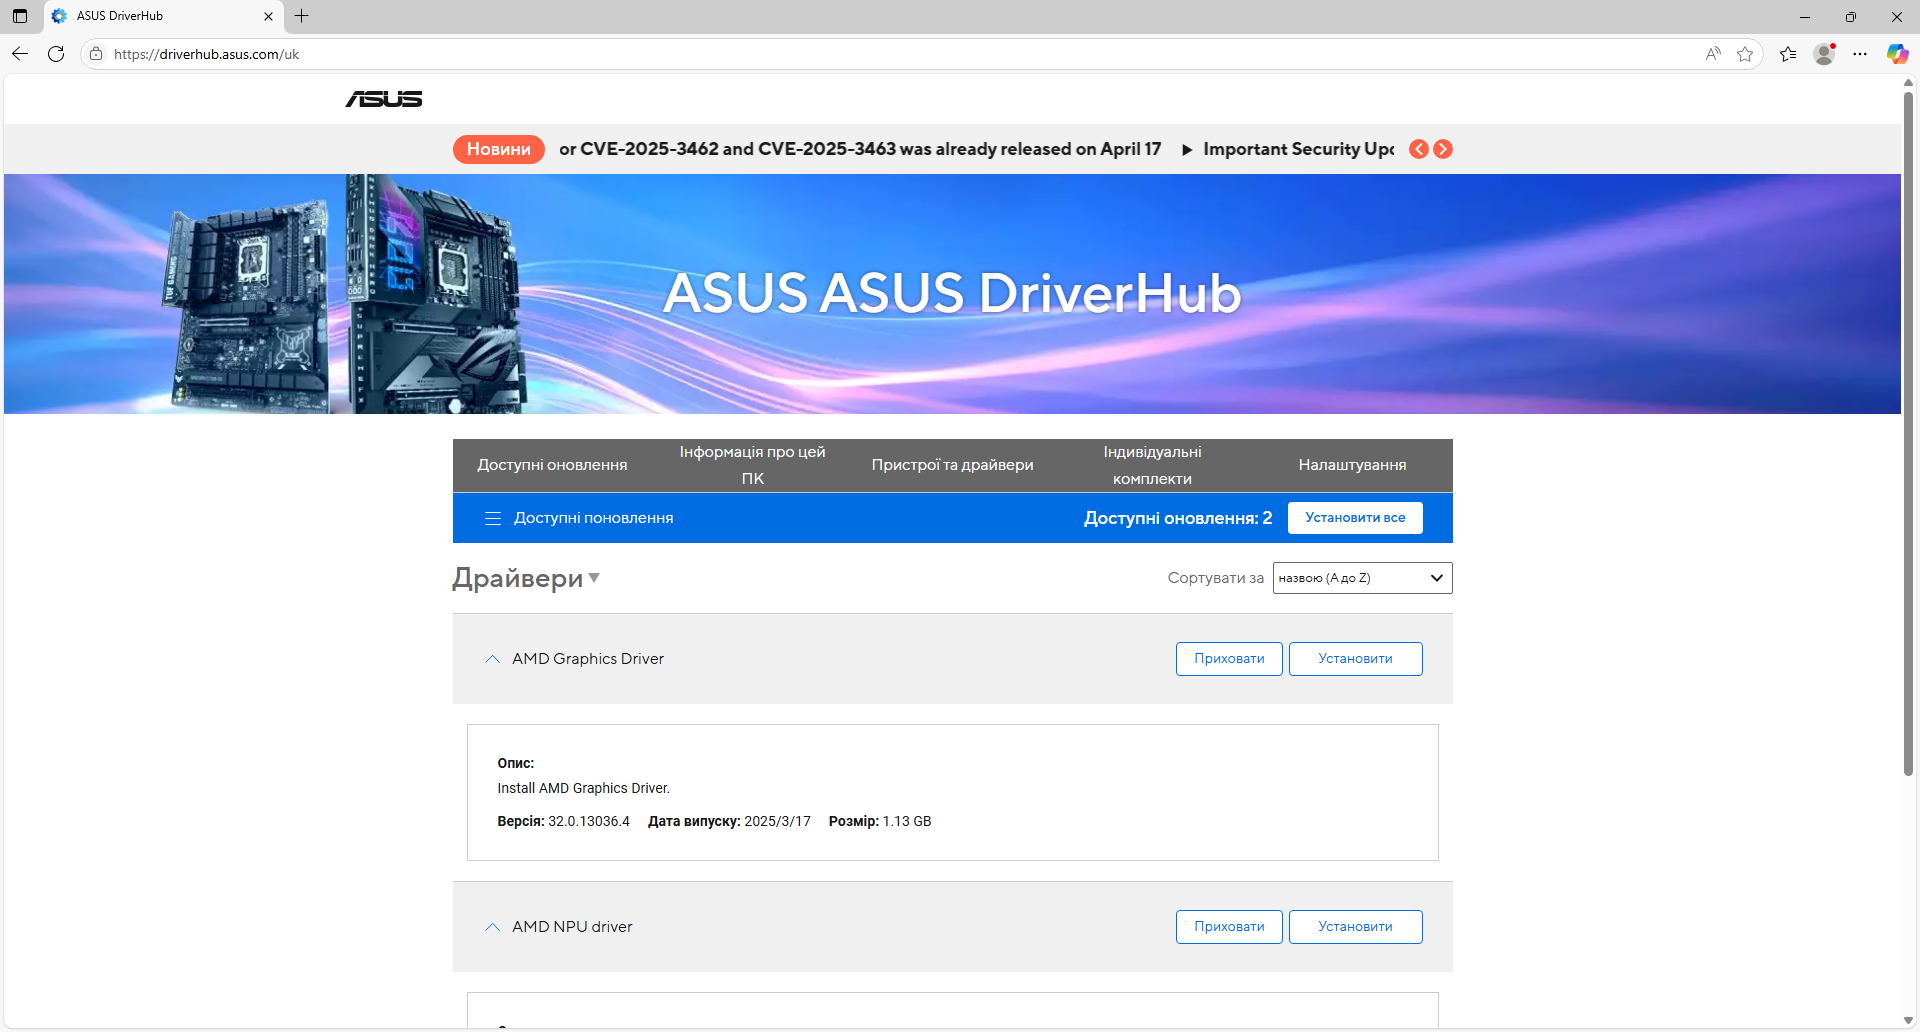Show next news item with right arrow
1920x1032 pixels.
[1443, 149]
